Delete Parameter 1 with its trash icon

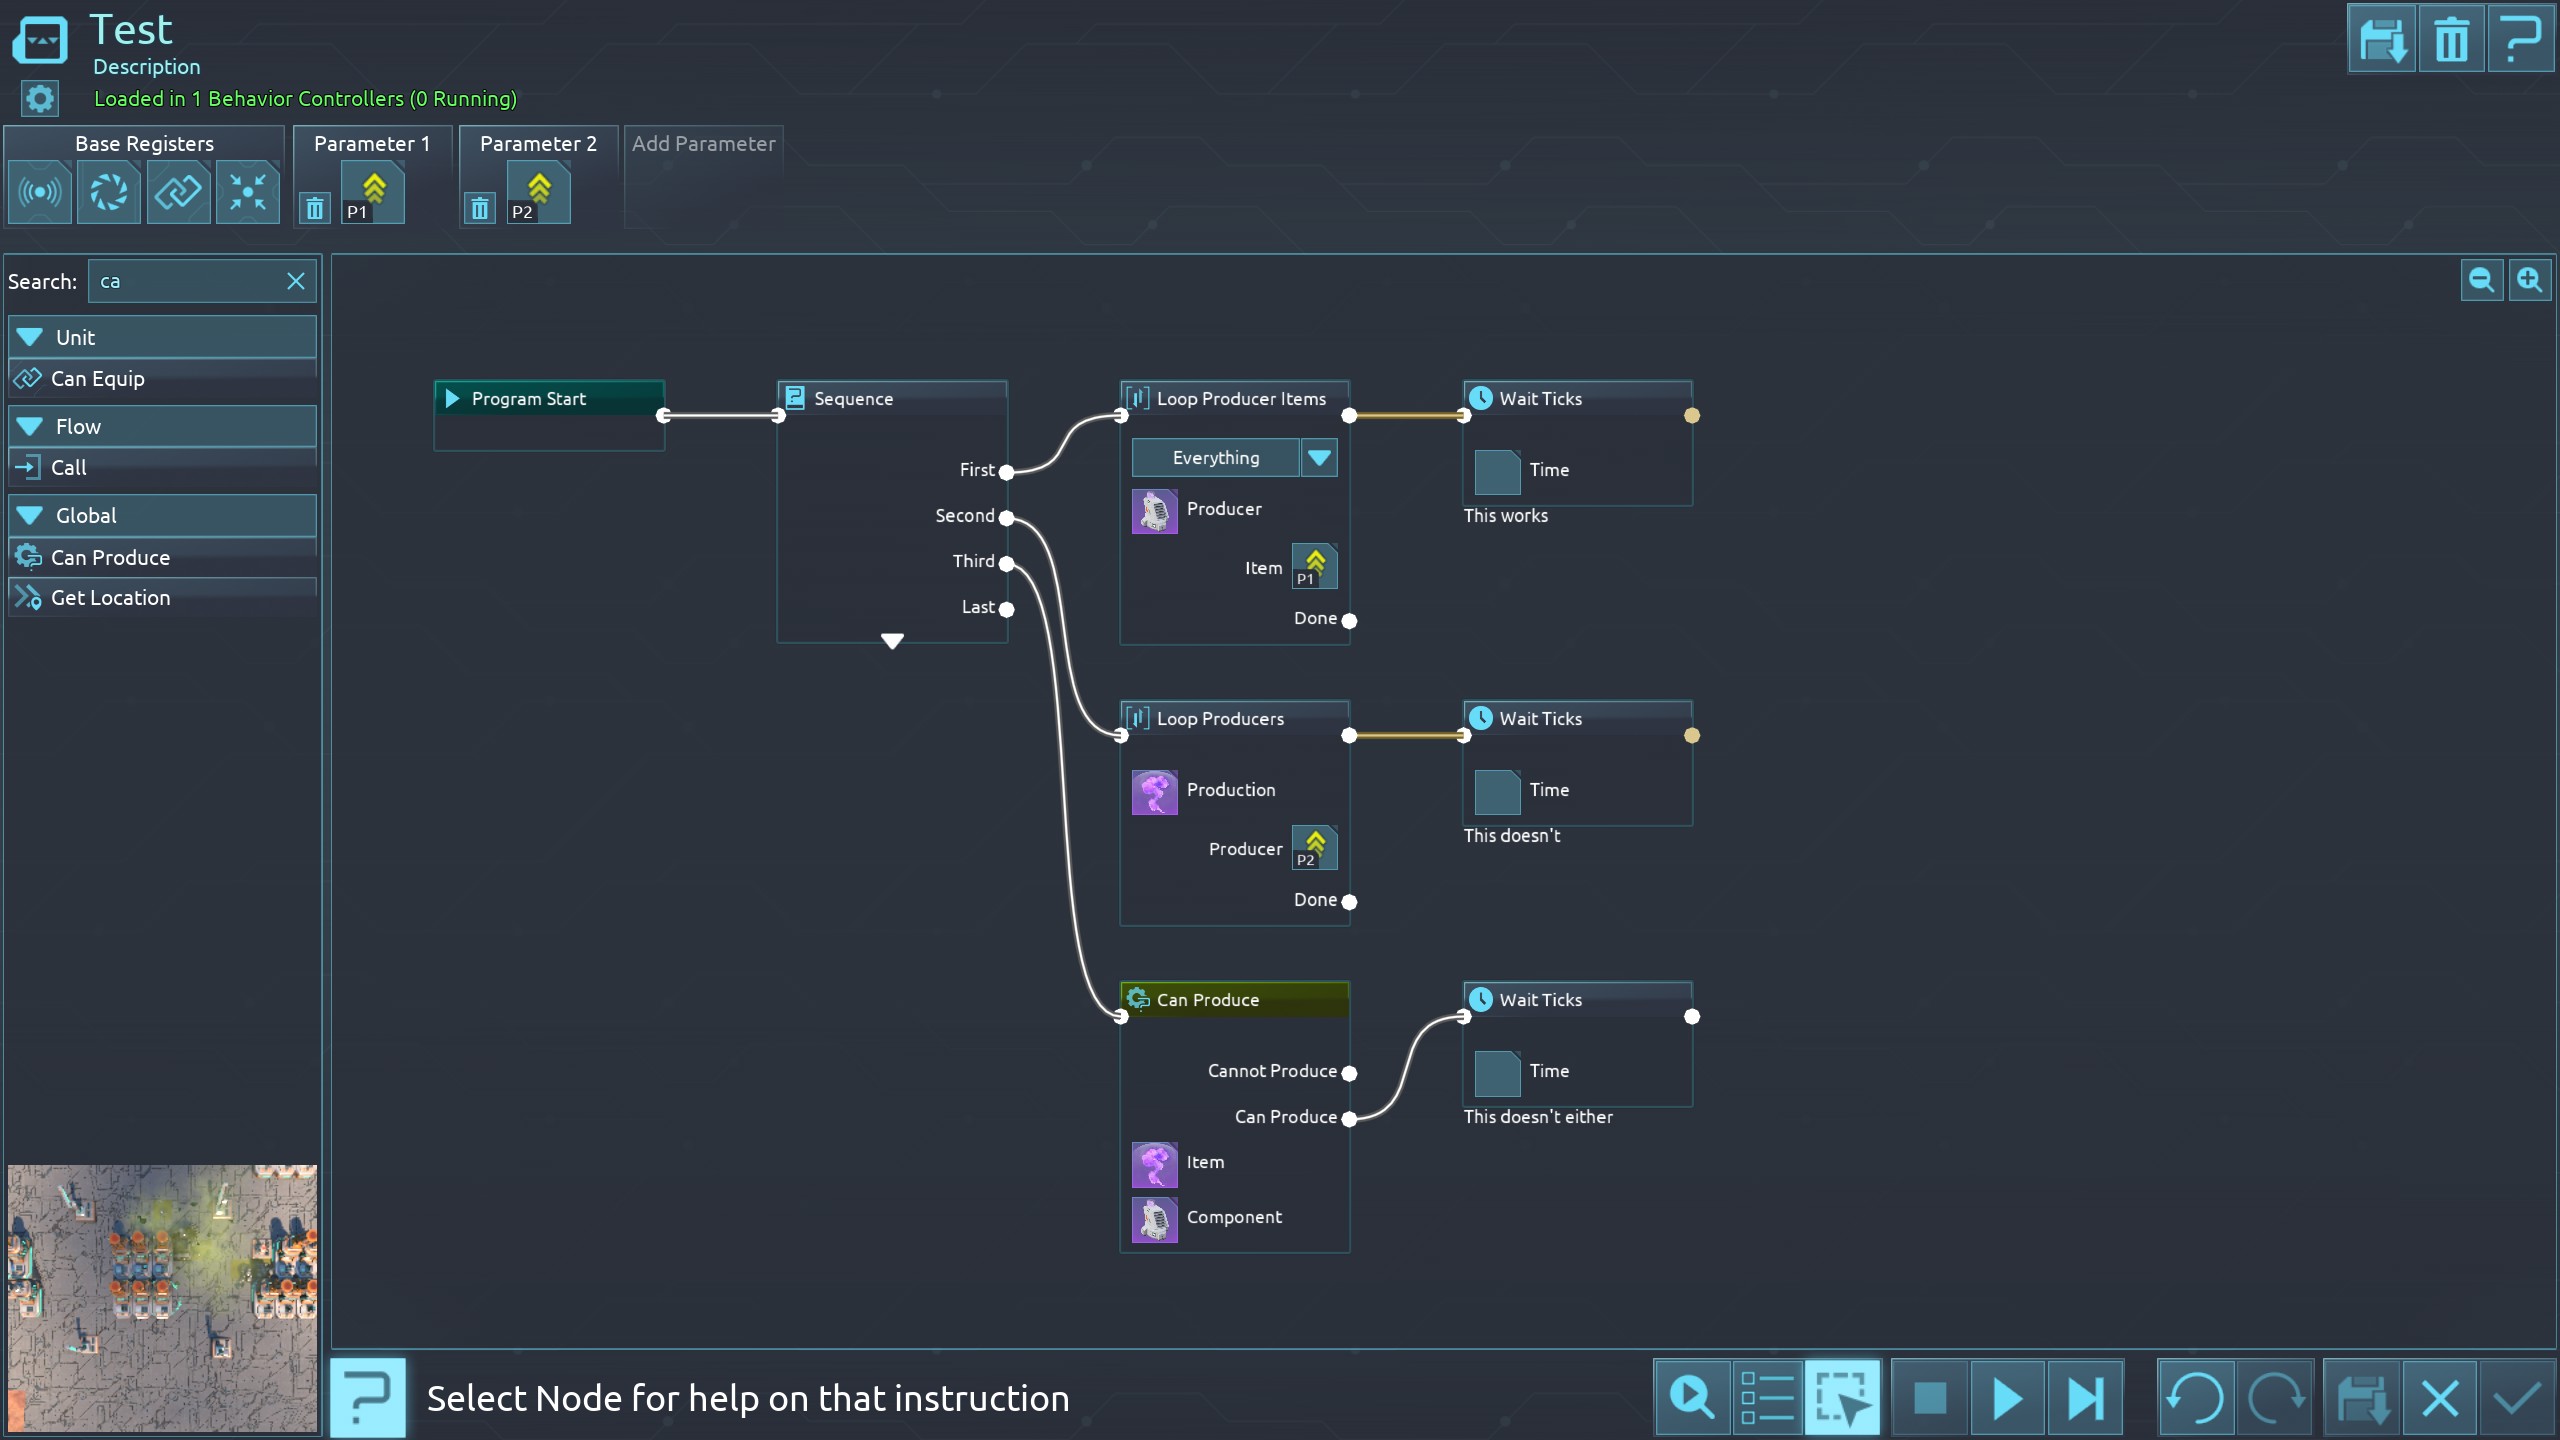coord(315,208)
